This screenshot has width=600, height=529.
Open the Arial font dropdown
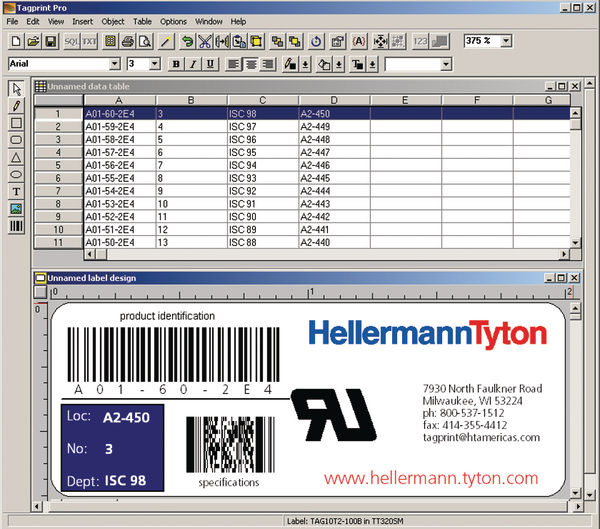[115, 64]
